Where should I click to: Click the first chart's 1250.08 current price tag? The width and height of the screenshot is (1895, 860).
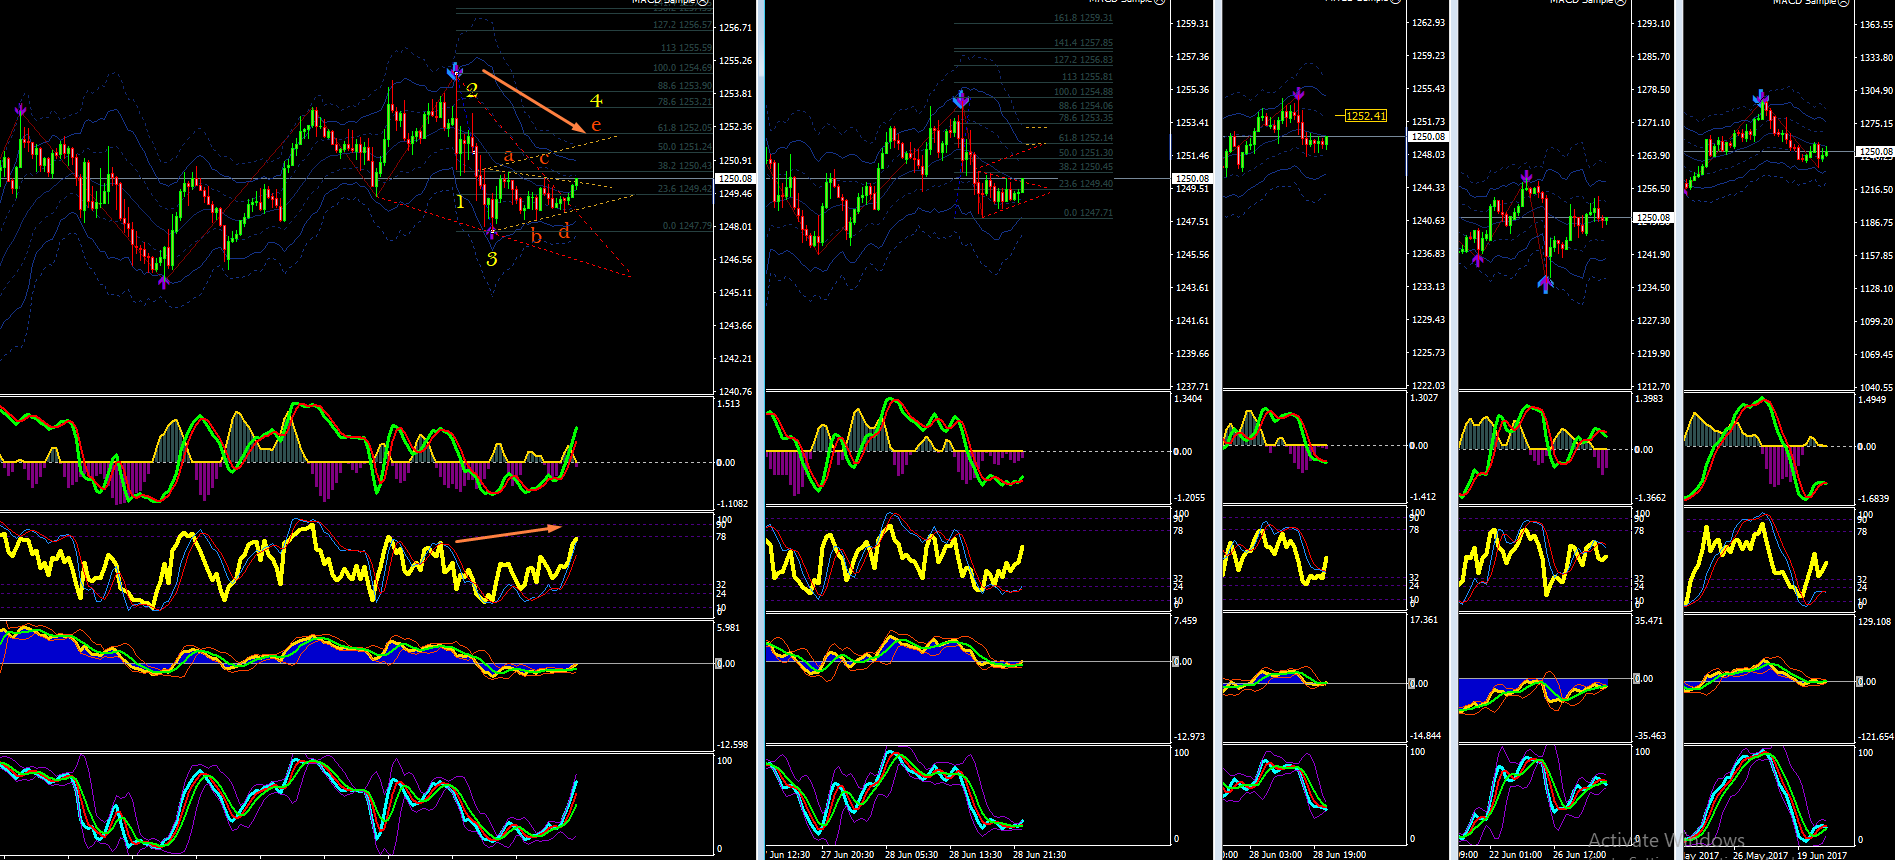(x=735, y=178)
